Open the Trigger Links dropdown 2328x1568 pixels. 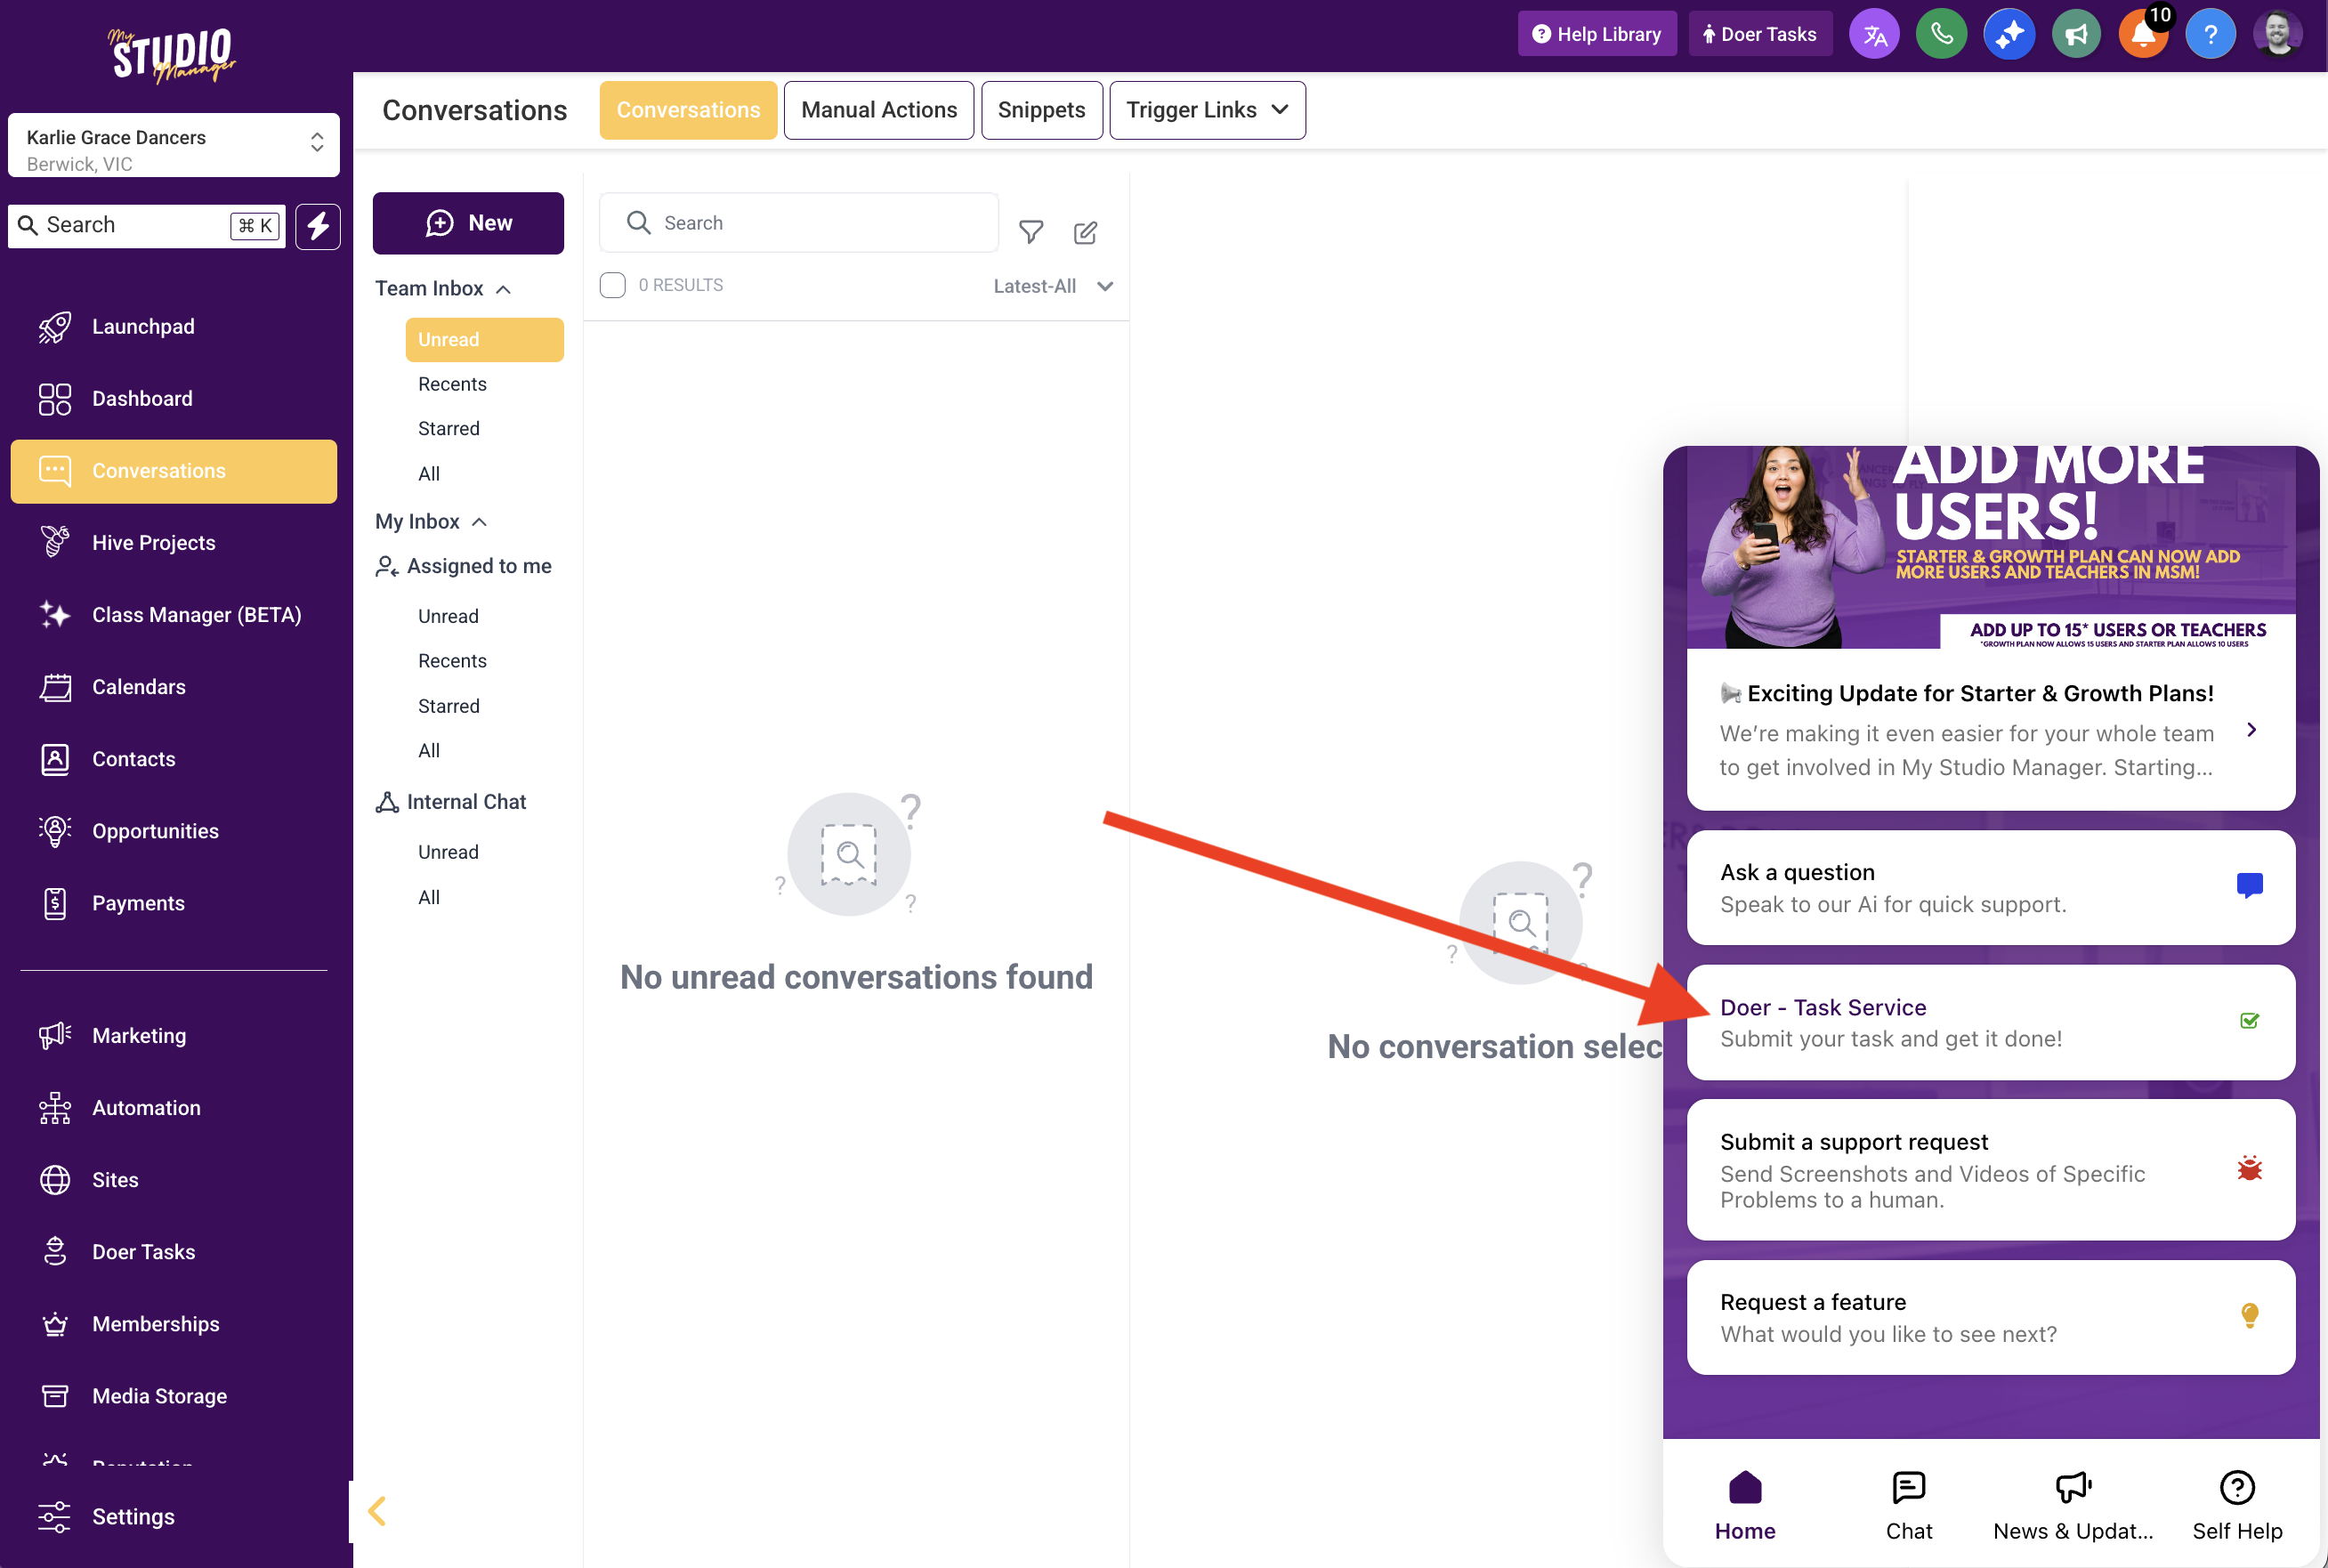click(x=1207, y=110)
